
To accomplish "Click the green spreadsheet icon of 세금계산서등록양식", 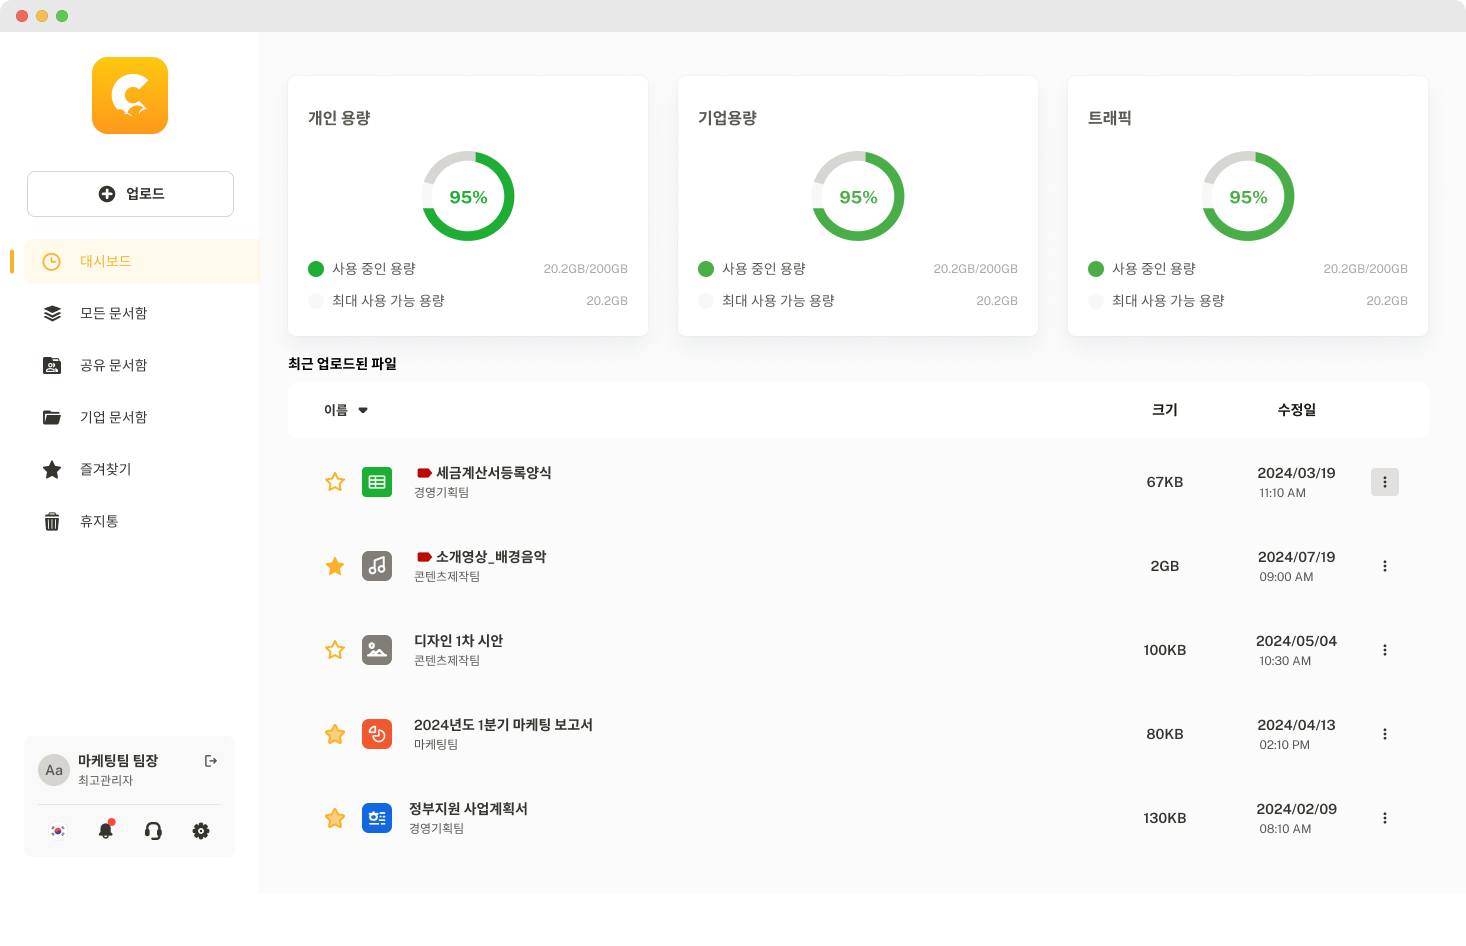I will point(377,482).
